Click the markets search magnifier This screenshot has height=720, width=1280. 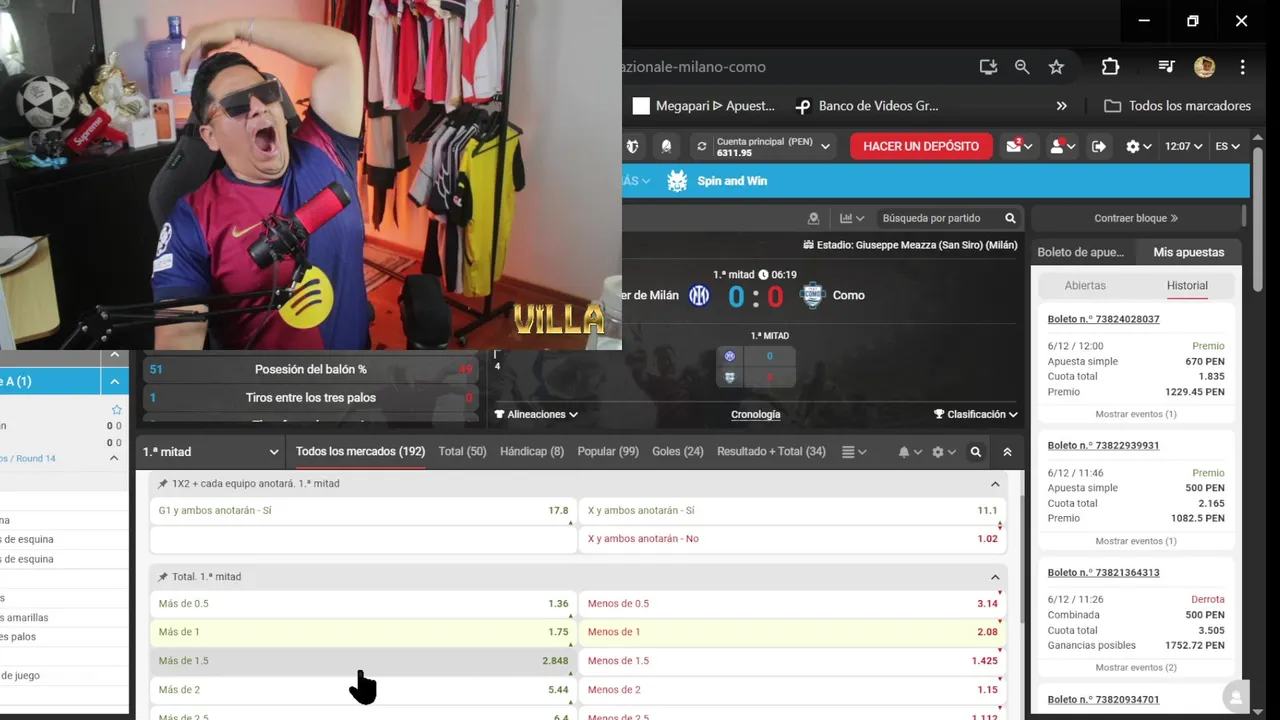coord(976,452)
